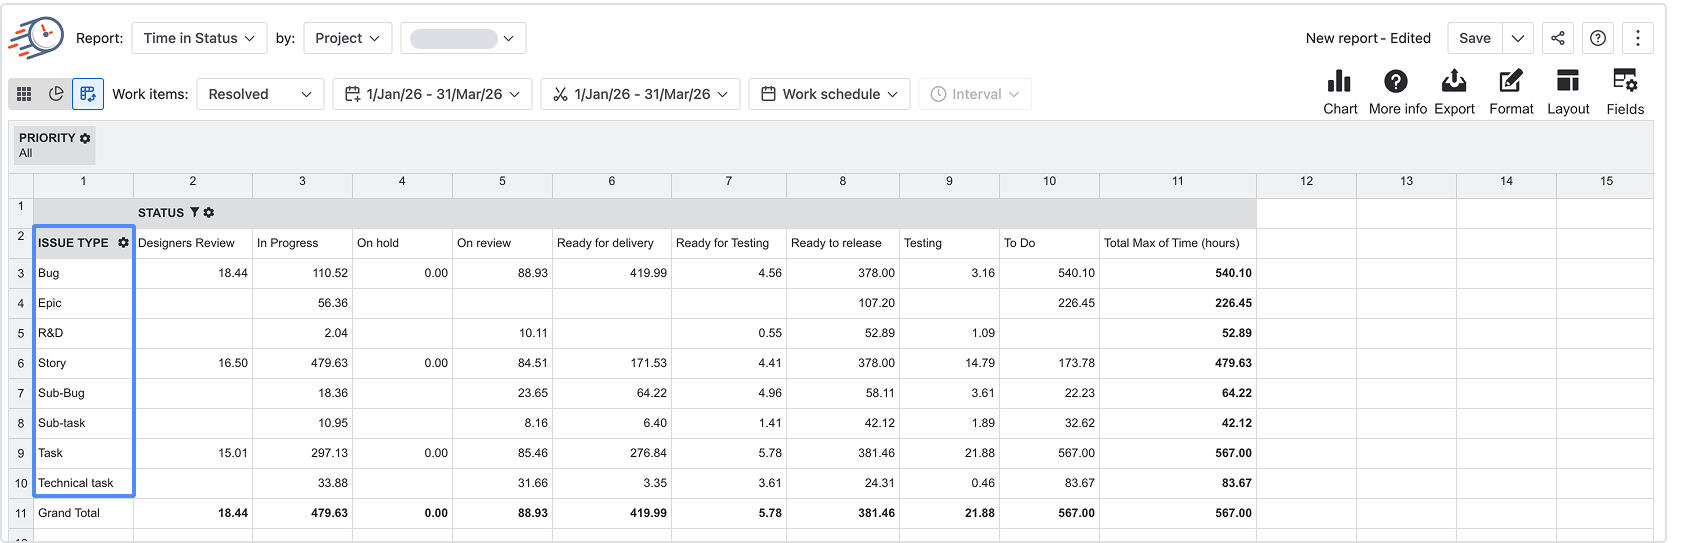1691x543 pixels.
Task: Click the Save button
Action: click(x=1475, y=38)
